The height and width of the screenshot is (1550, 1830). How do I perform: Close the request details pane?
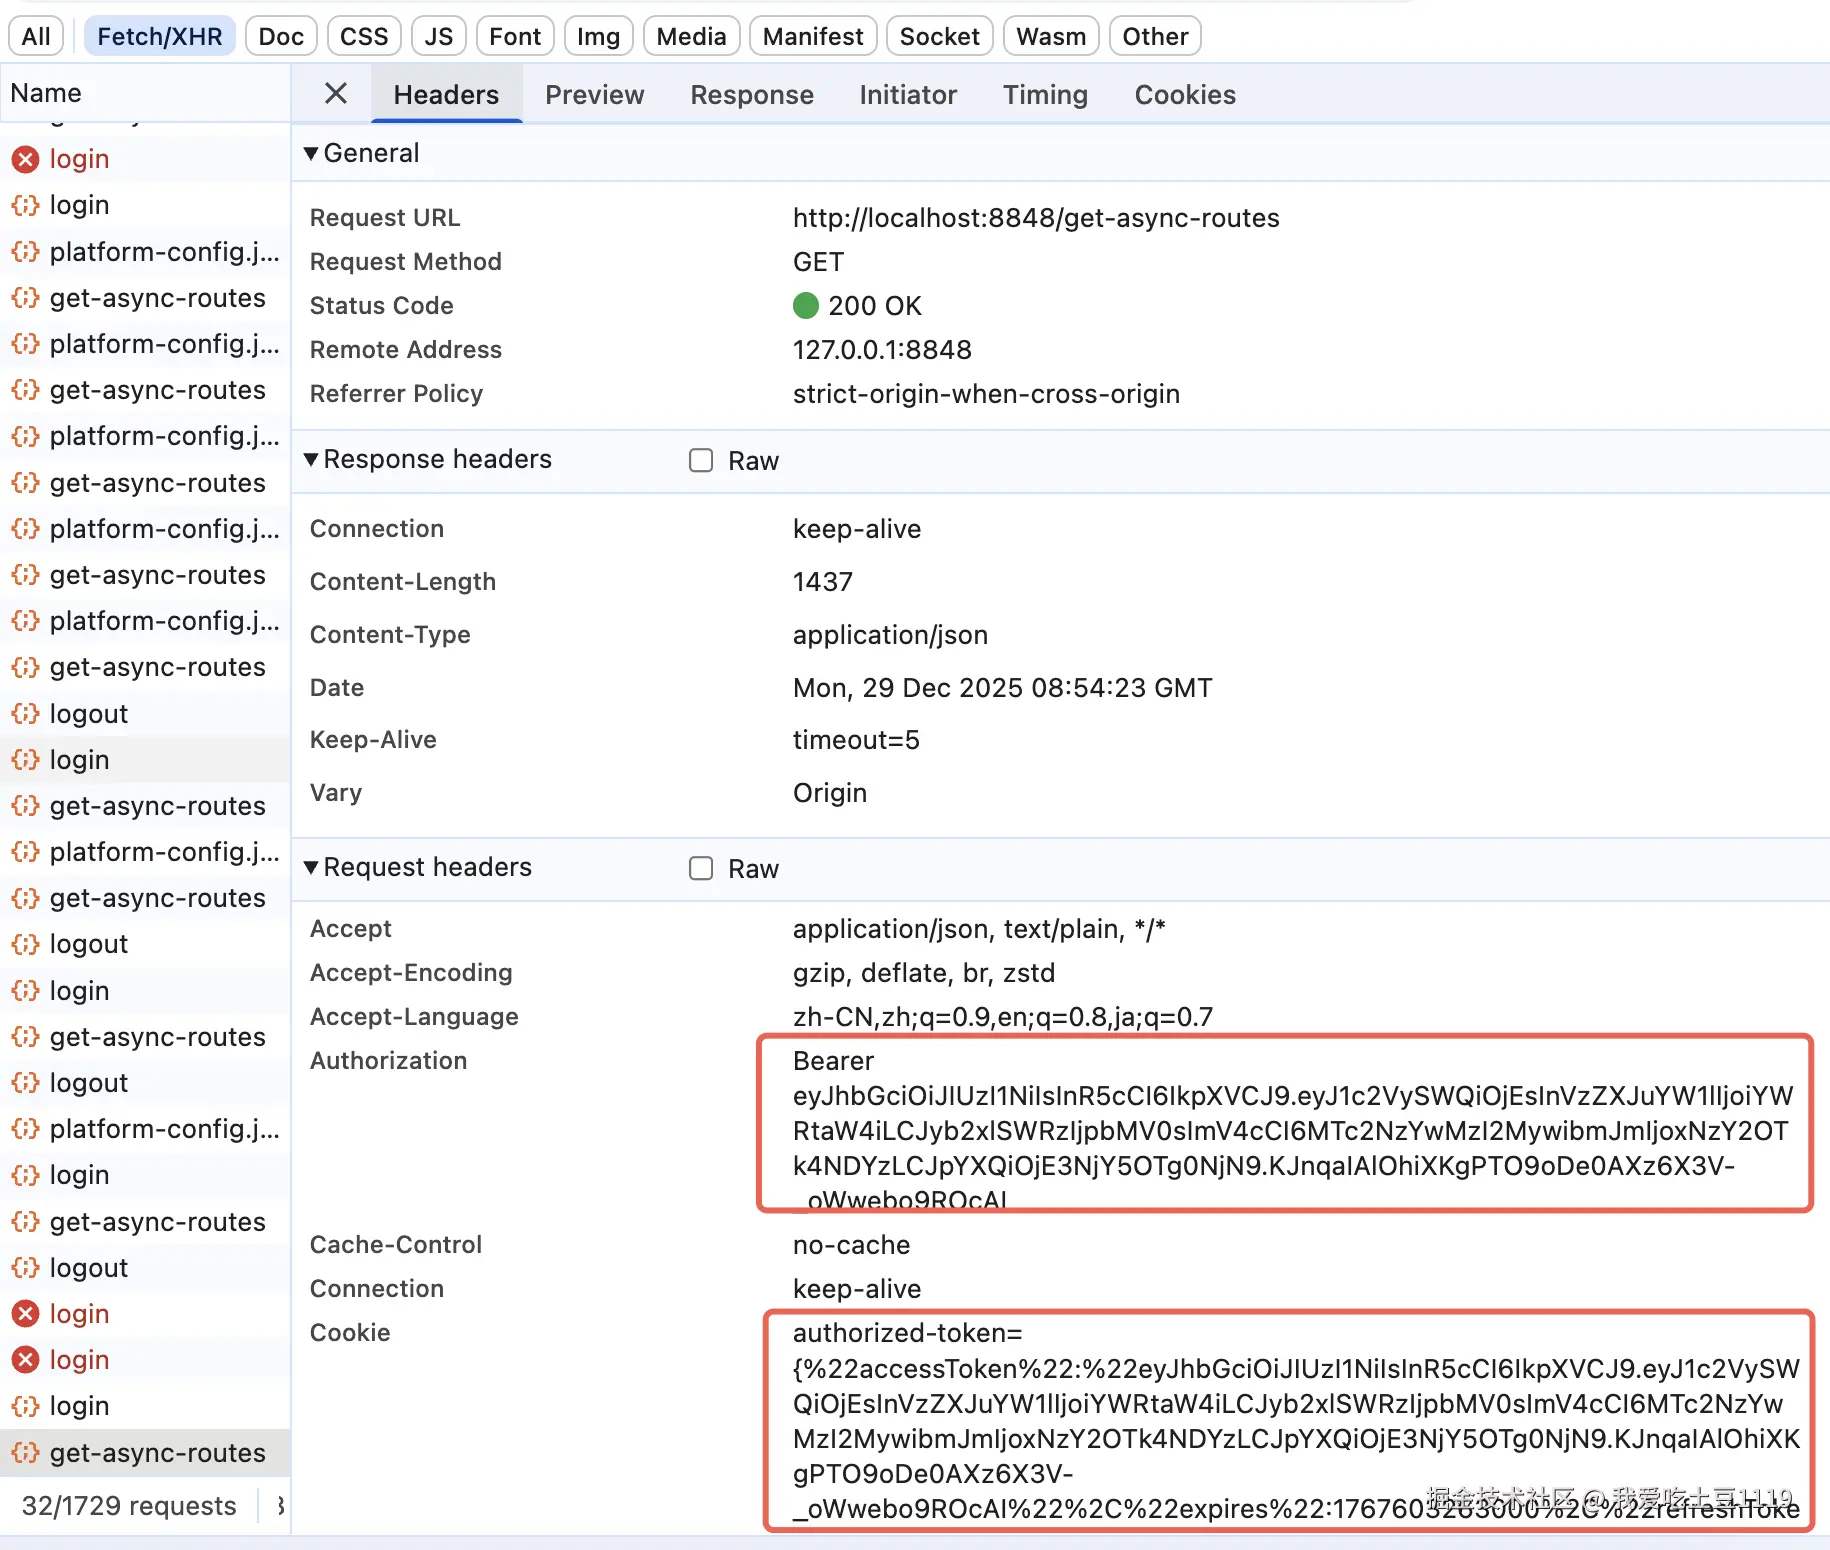[x=336, y=94]
